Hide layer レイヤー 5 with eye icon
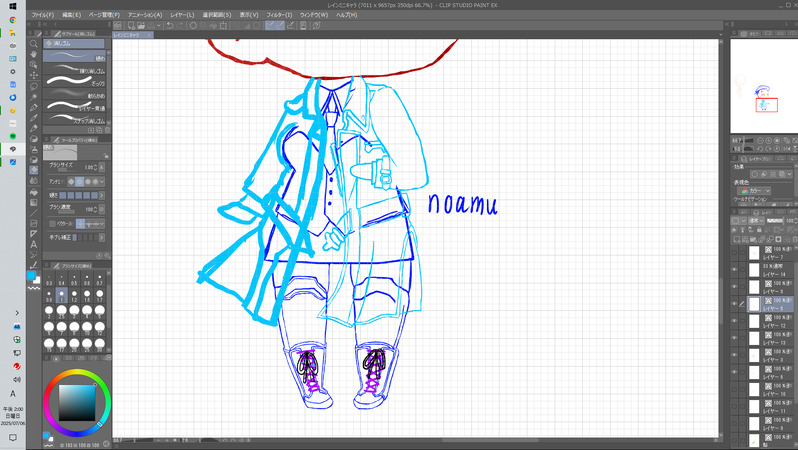The height and width of the screenshot is (450, 798). [734, 304]
